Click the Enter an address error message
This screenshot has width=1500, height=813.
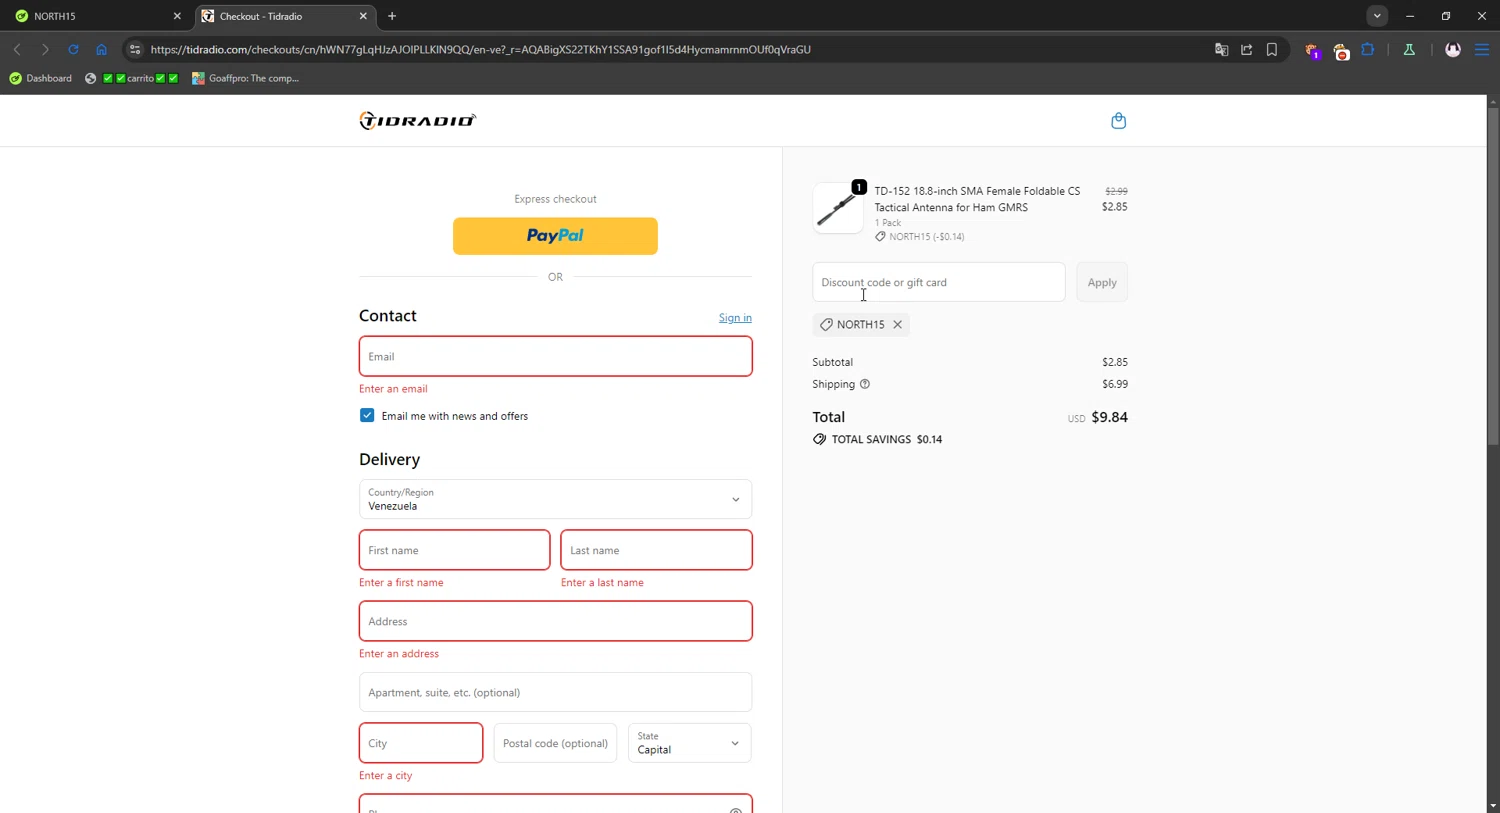399,654
